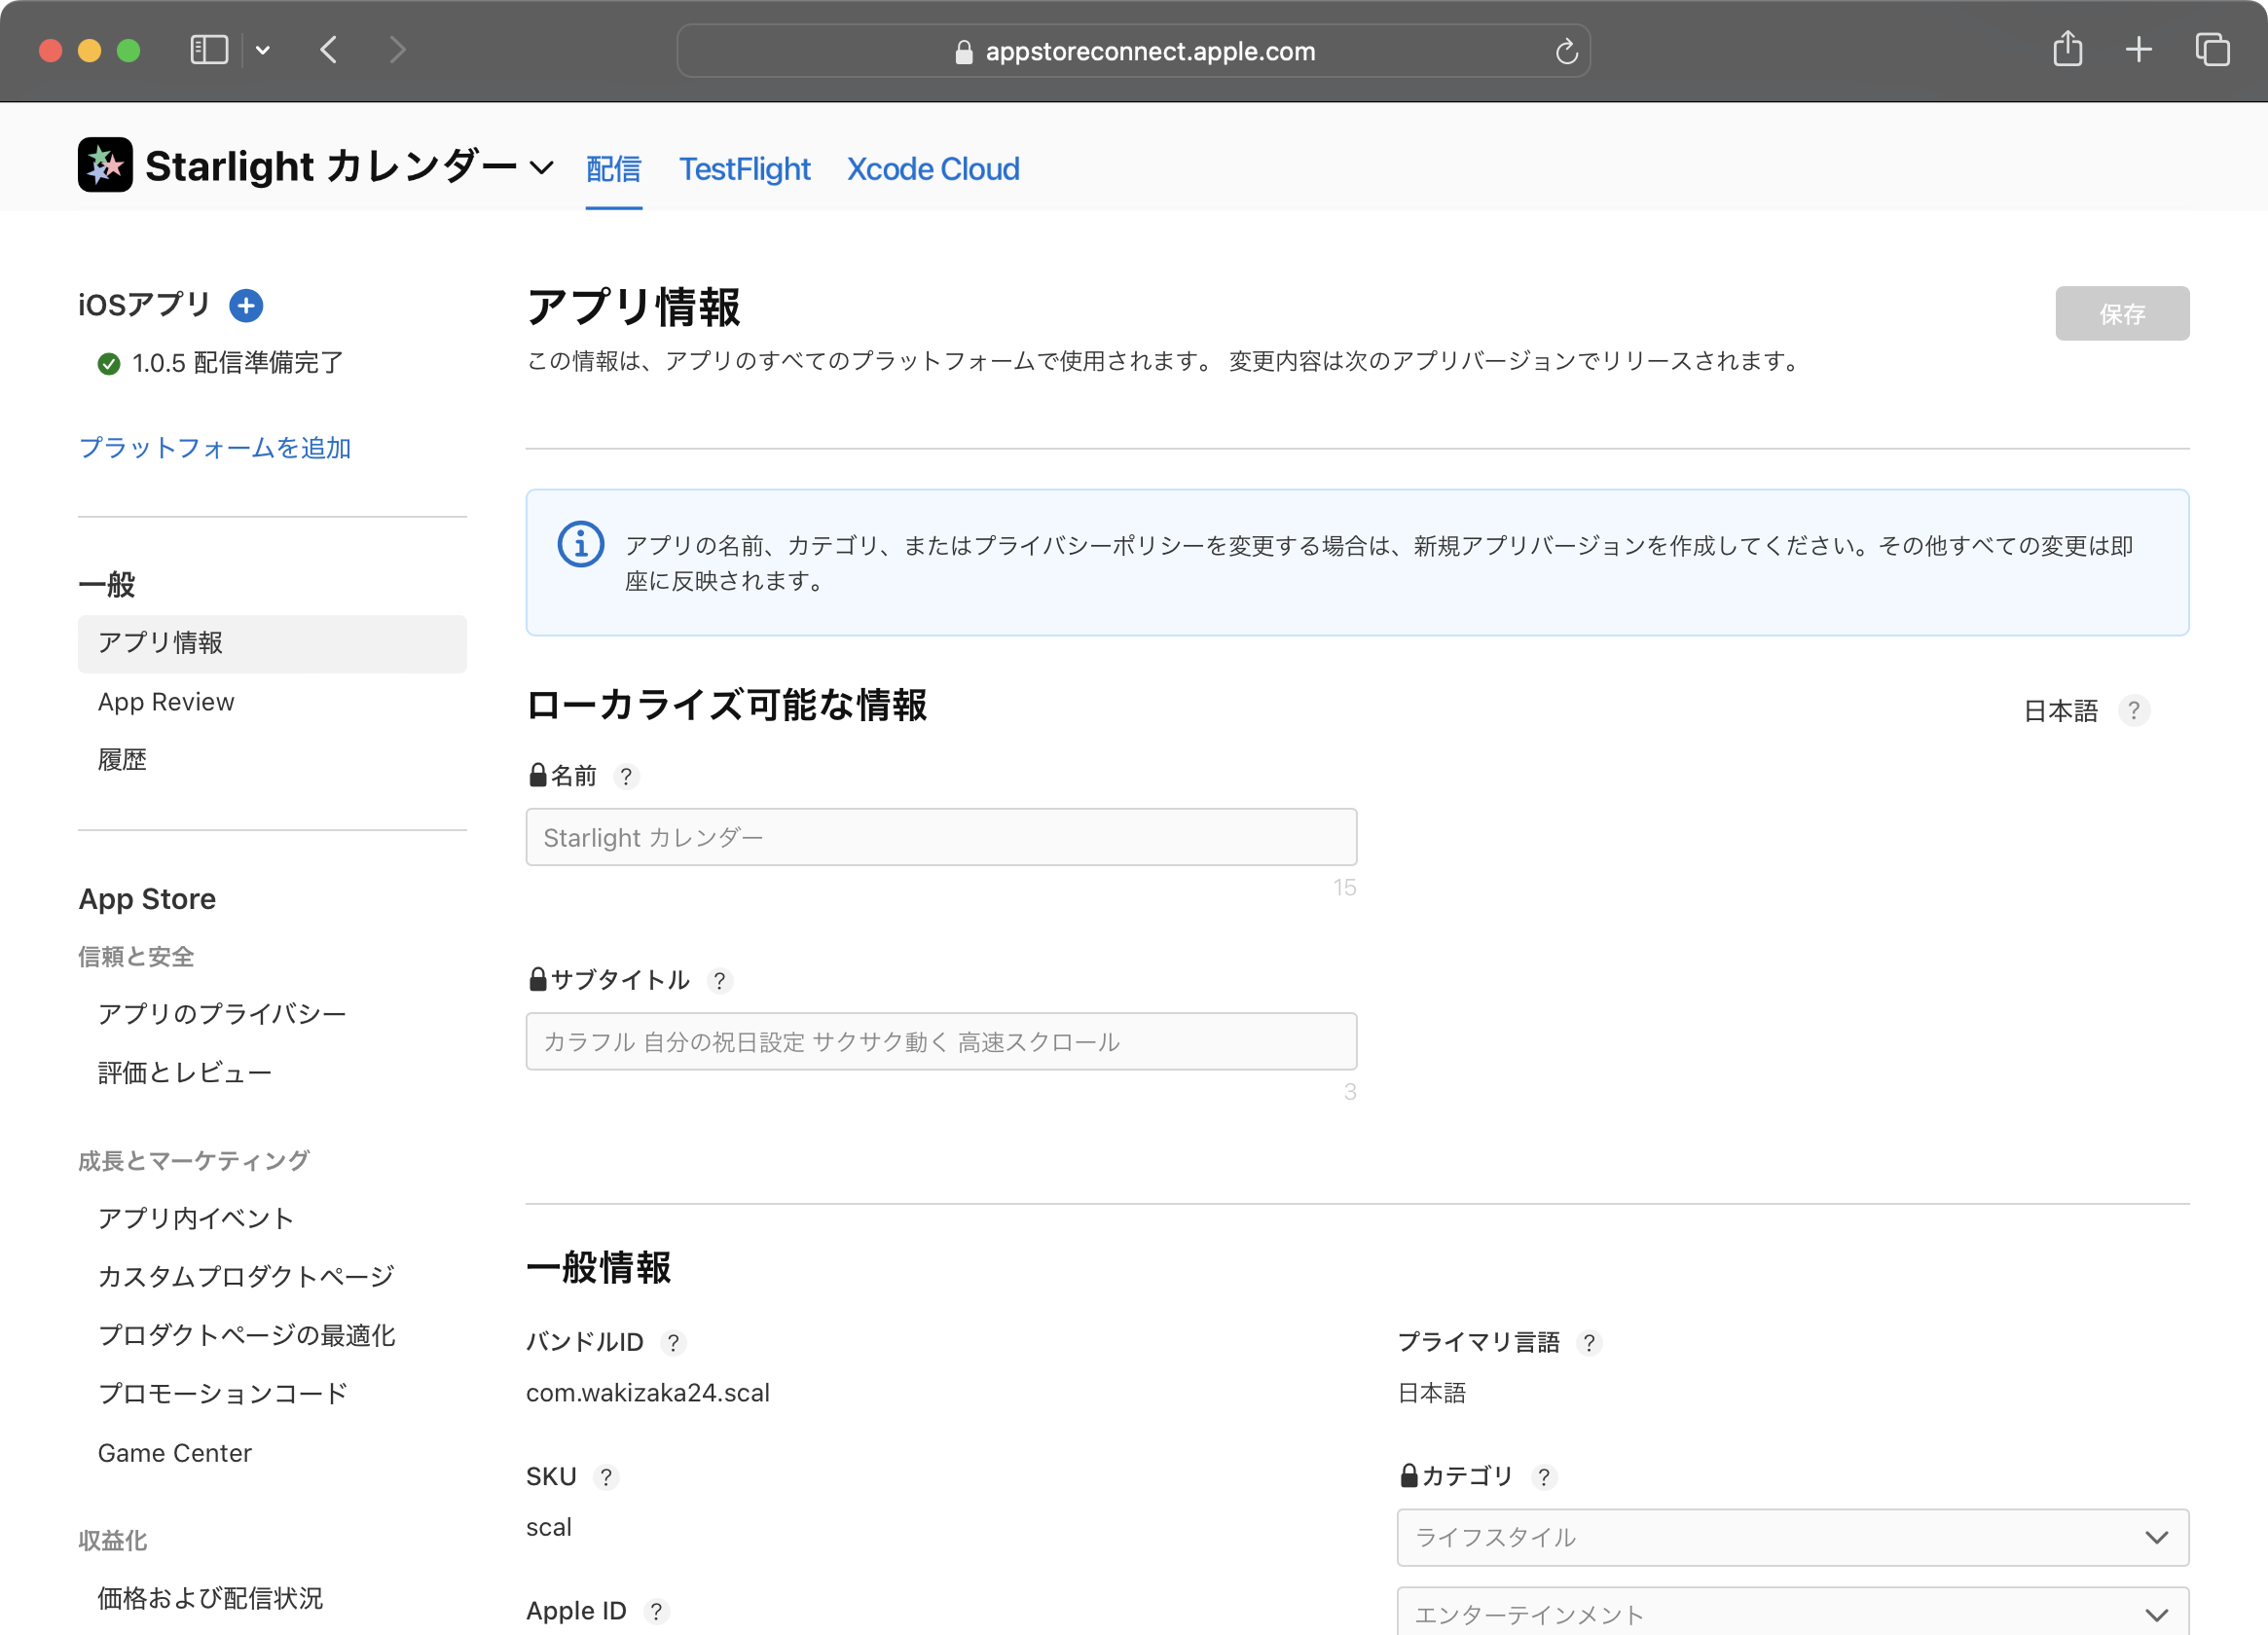
Task: Open the ライフスタイル category dropdown
Action: coord(1792,1537)
